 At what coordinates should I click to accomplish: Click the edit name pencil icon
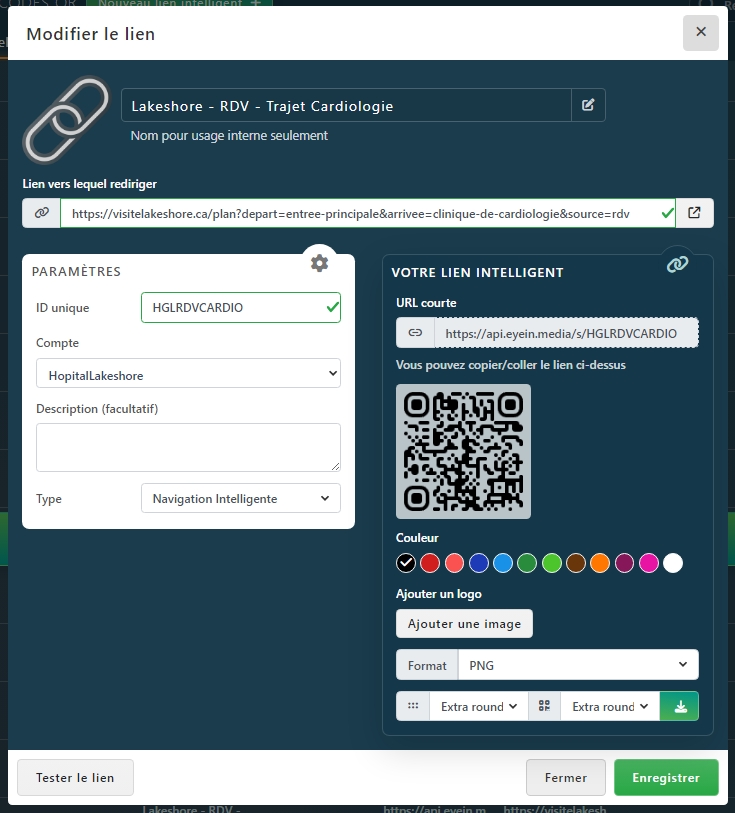click(588, 105)
